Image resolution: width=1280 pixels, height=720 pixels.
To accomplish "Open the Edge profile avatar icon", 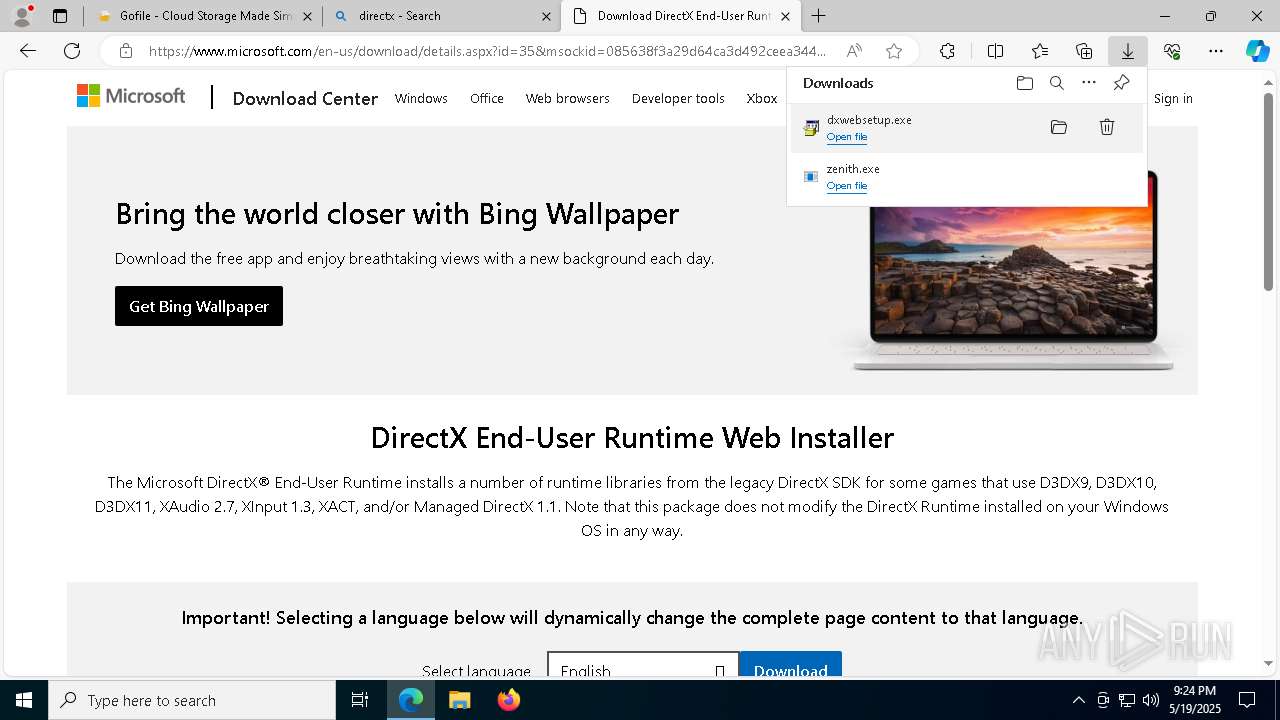I will [x=22, y=16].
